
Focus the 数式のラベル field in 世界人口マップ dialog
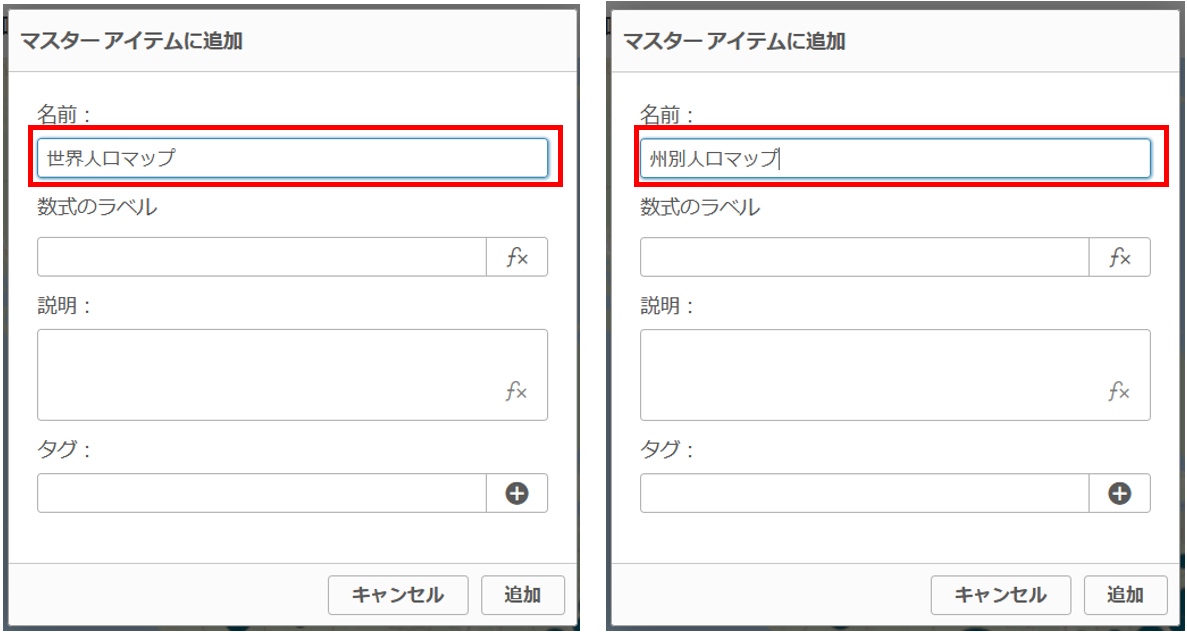(262, 258)
